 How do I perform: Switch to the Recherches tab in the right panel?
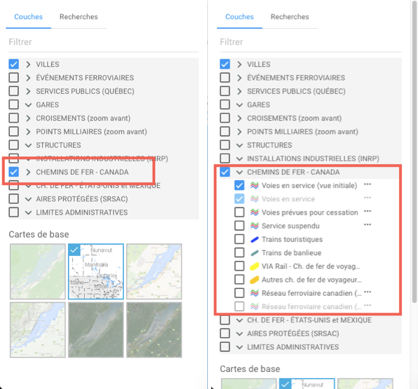(290, 17)
